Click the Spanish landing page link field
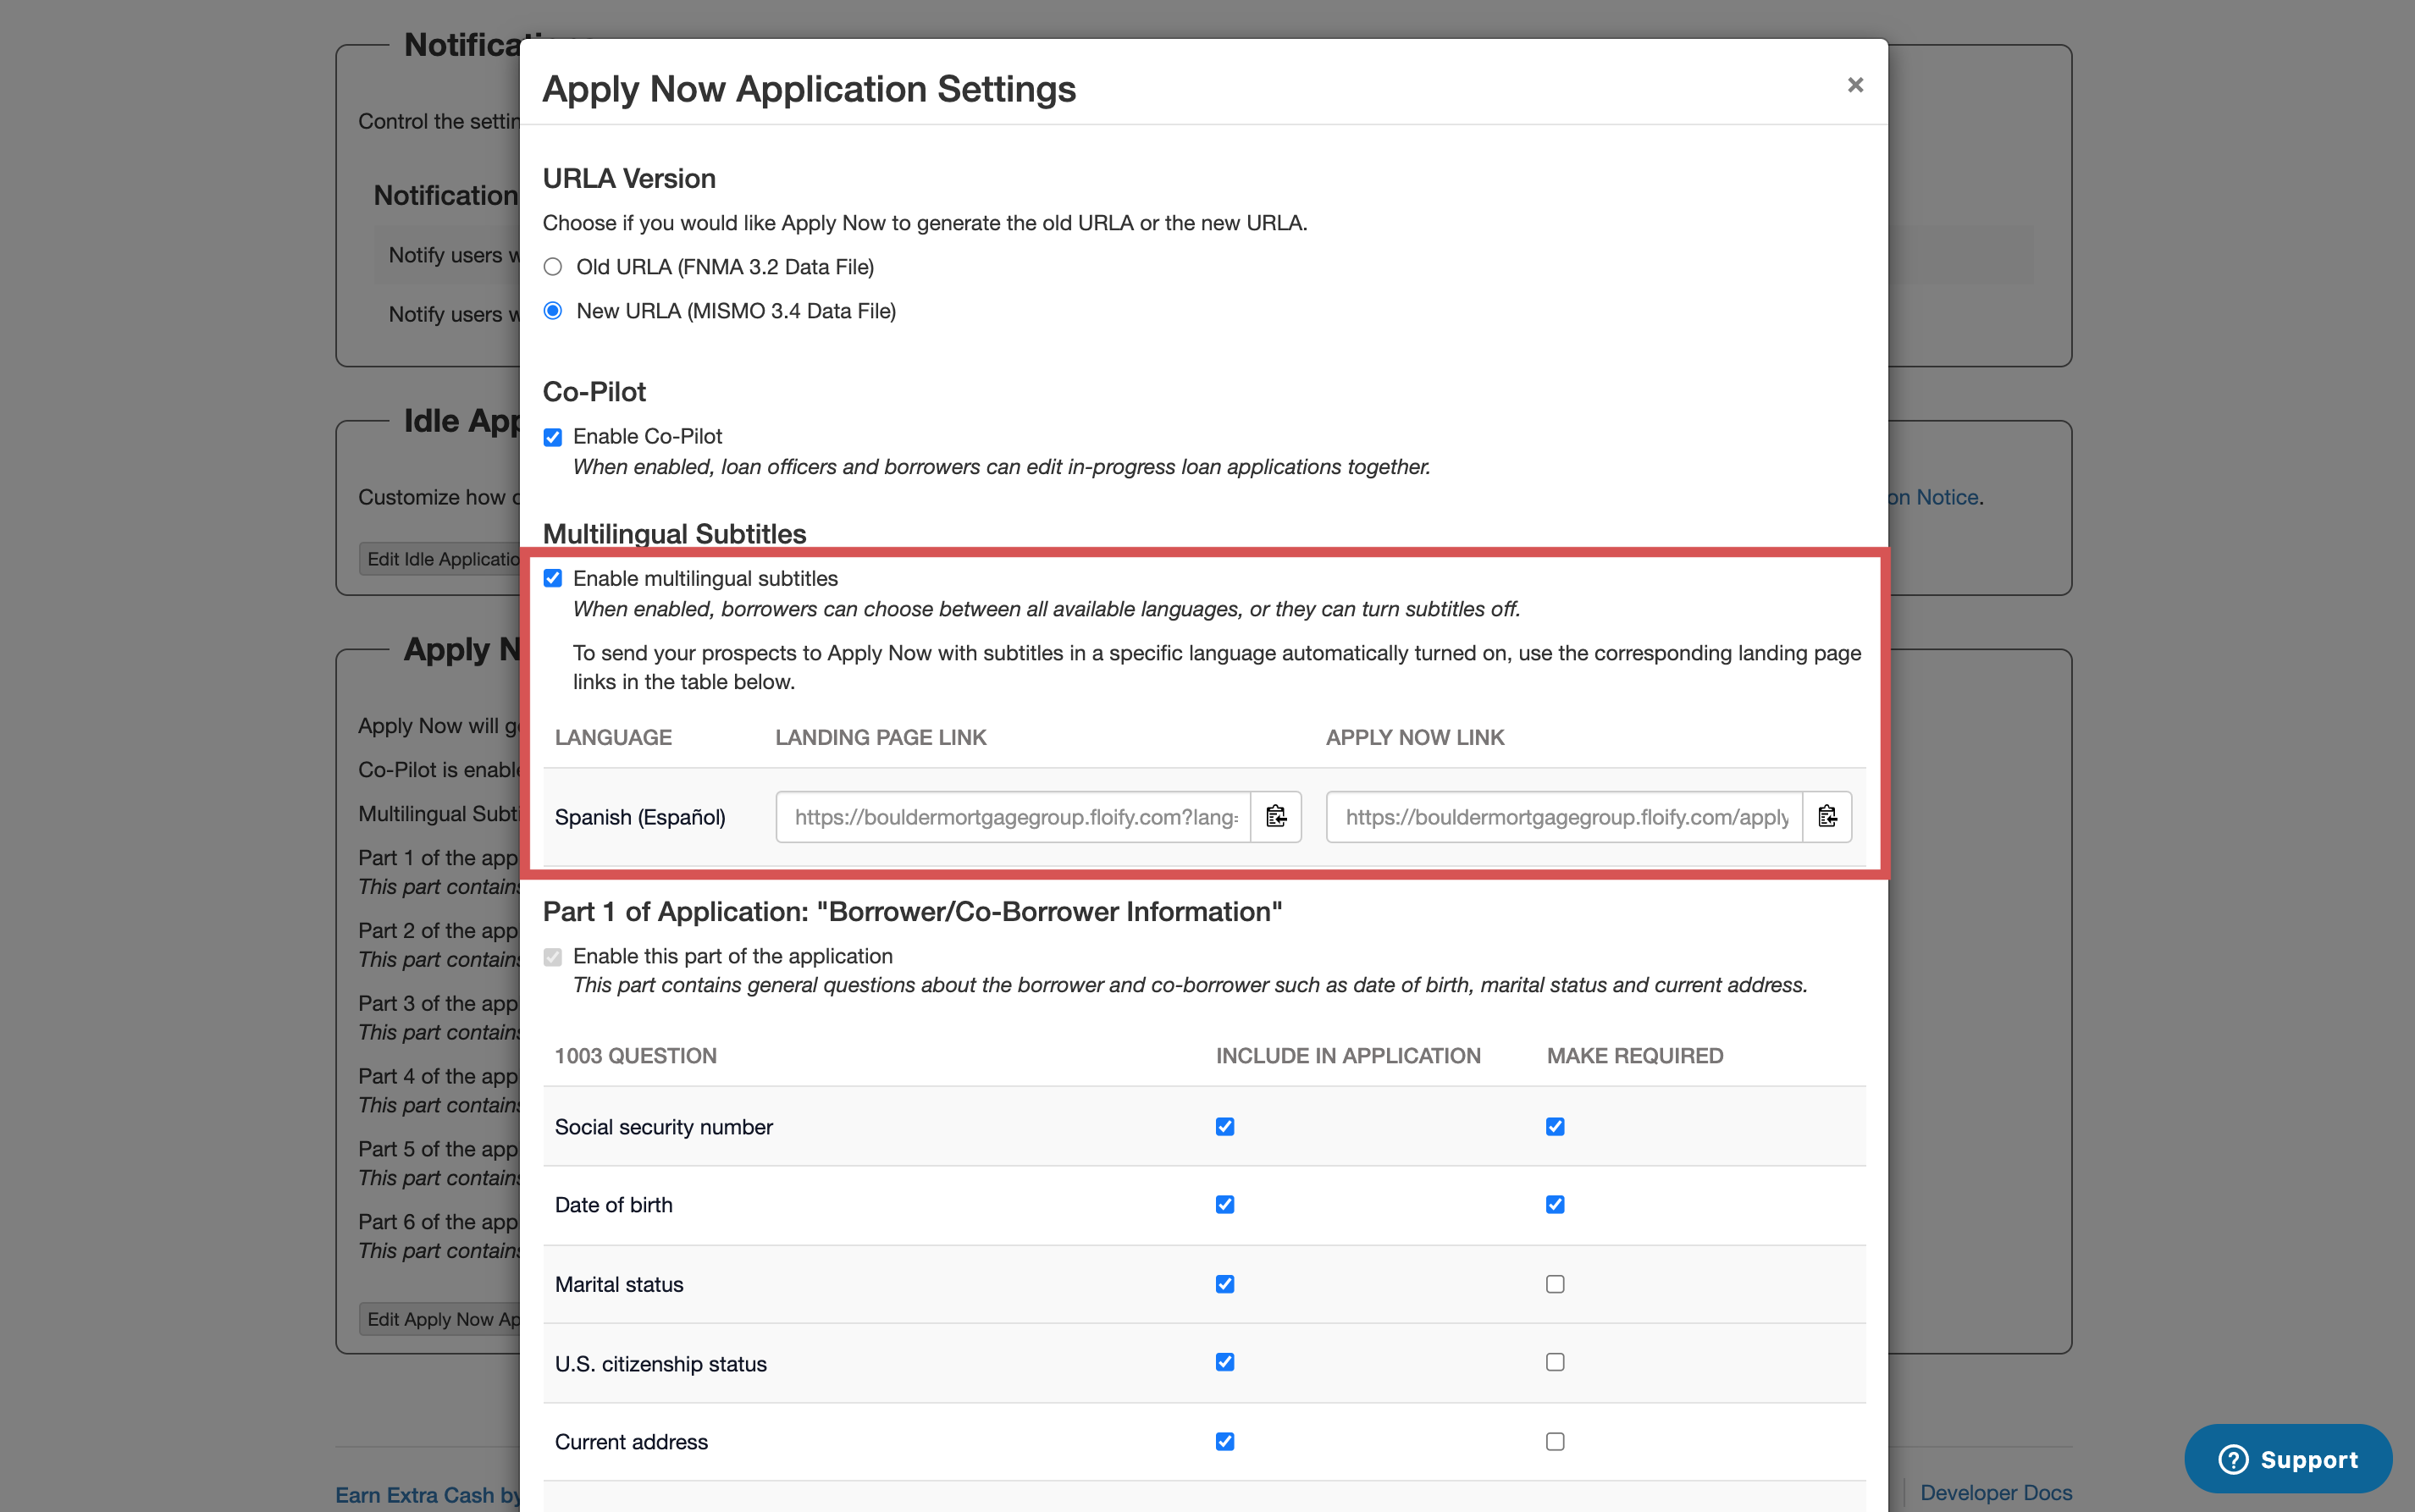2415x1512 pixels. 1014,817
